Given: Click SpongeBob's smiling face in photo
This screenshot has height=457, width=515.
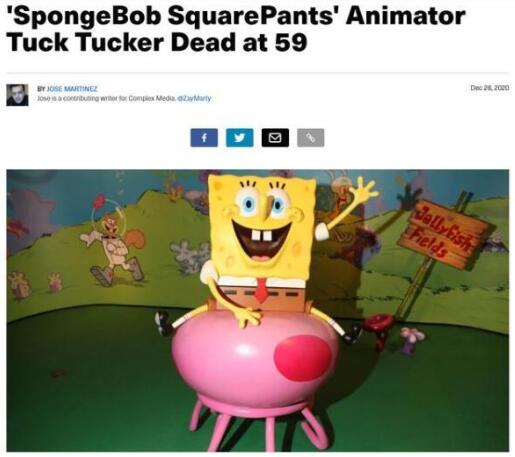Looking at the screenshot, I should 263,220.
